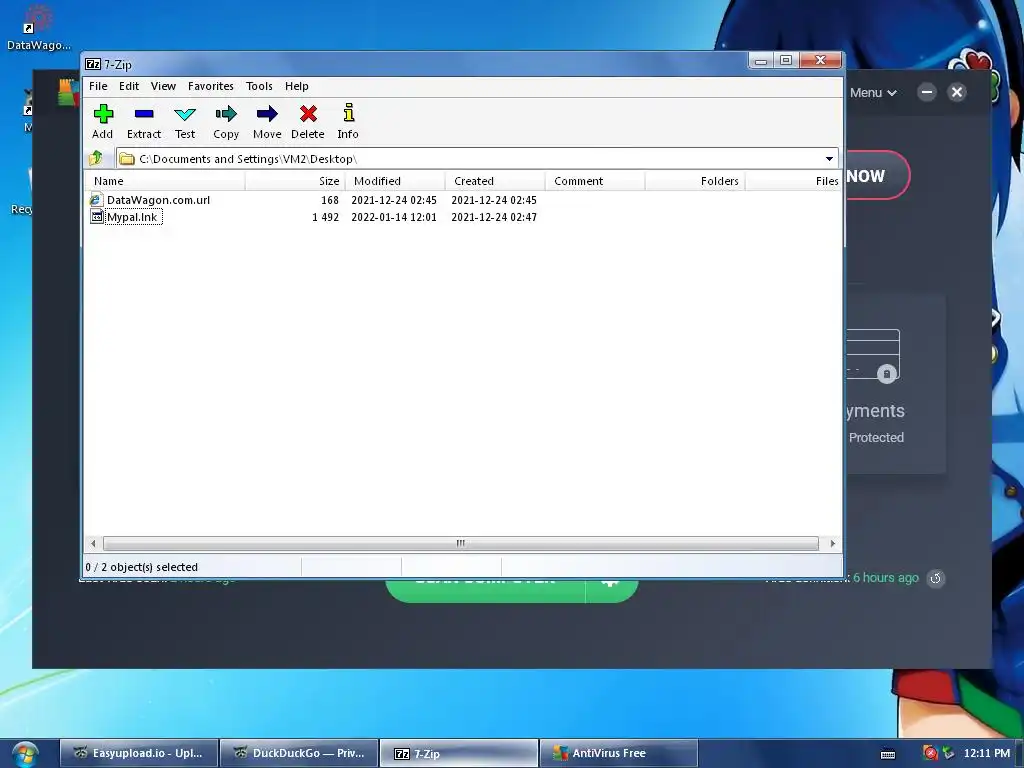Open the Help menu
This screenshot has height=768, width=1024.
pos(296,86)
